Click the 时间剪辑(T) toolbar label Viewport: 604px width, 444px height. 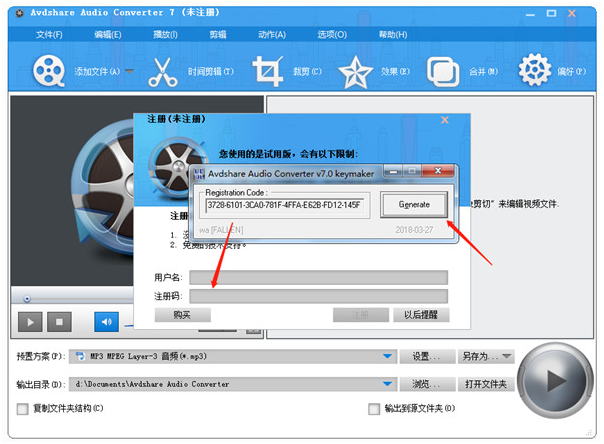tap(211, 72)
